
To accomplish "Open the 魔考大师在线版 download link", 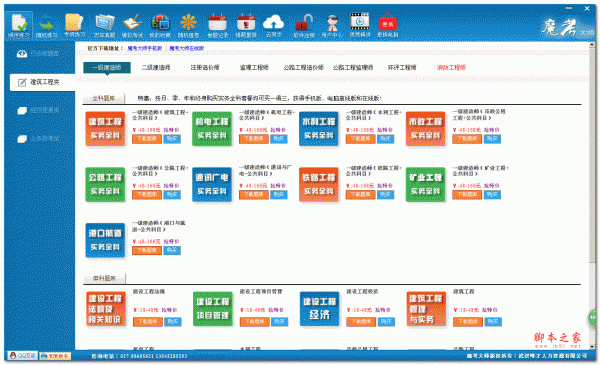I will pos(186,48).
